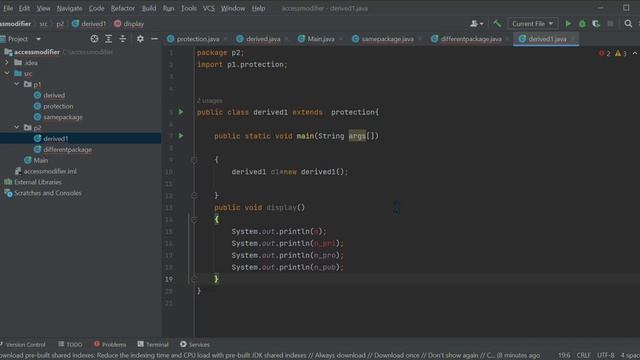Image resolution: width=640 pixels, height=360 pixels.
Task: Open Version Control tool window
Action: pyautogui.click(x=23, y=344)
